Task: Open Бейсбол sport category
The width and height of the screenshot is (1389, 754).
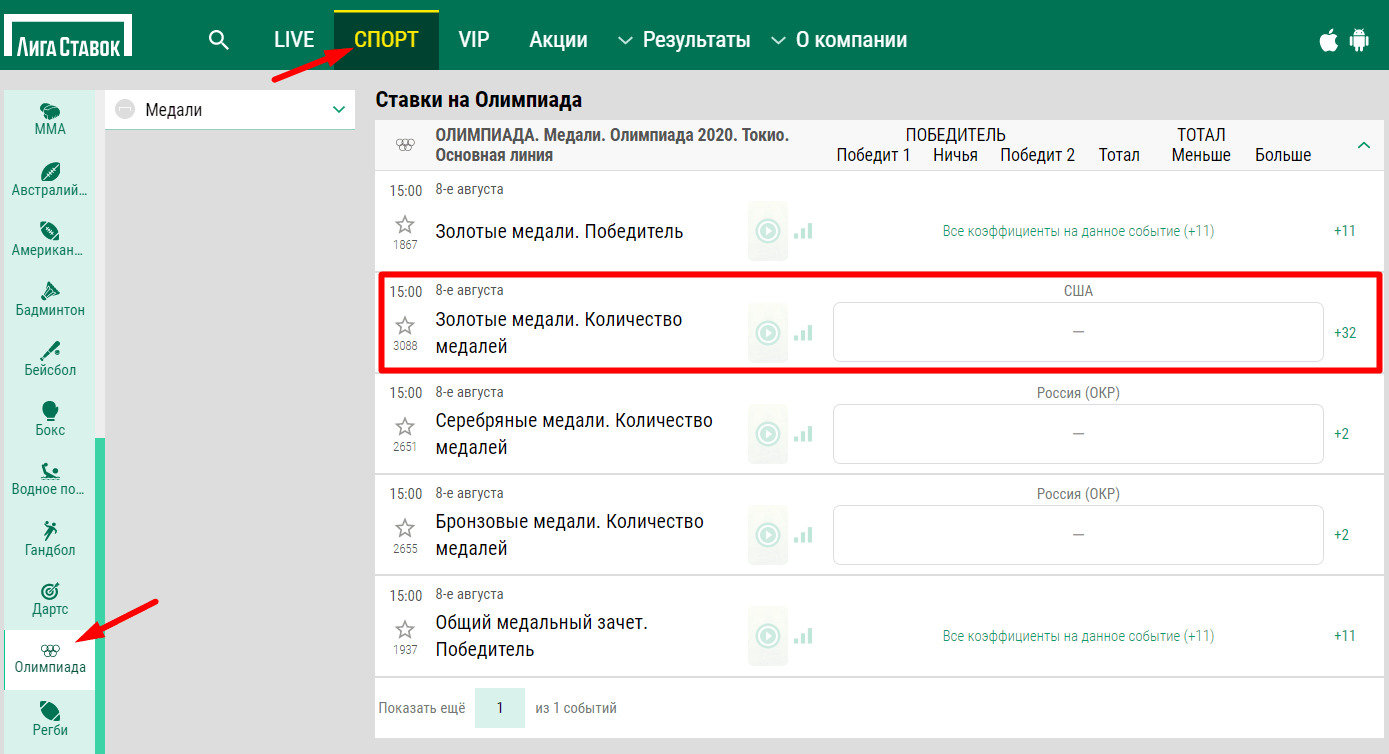Action: click(50, 358)
